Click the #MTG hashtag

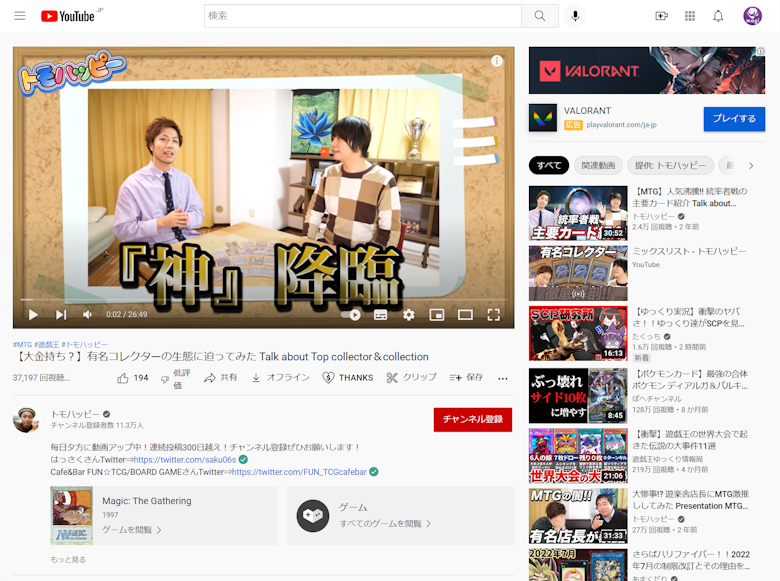click(22, 344)
